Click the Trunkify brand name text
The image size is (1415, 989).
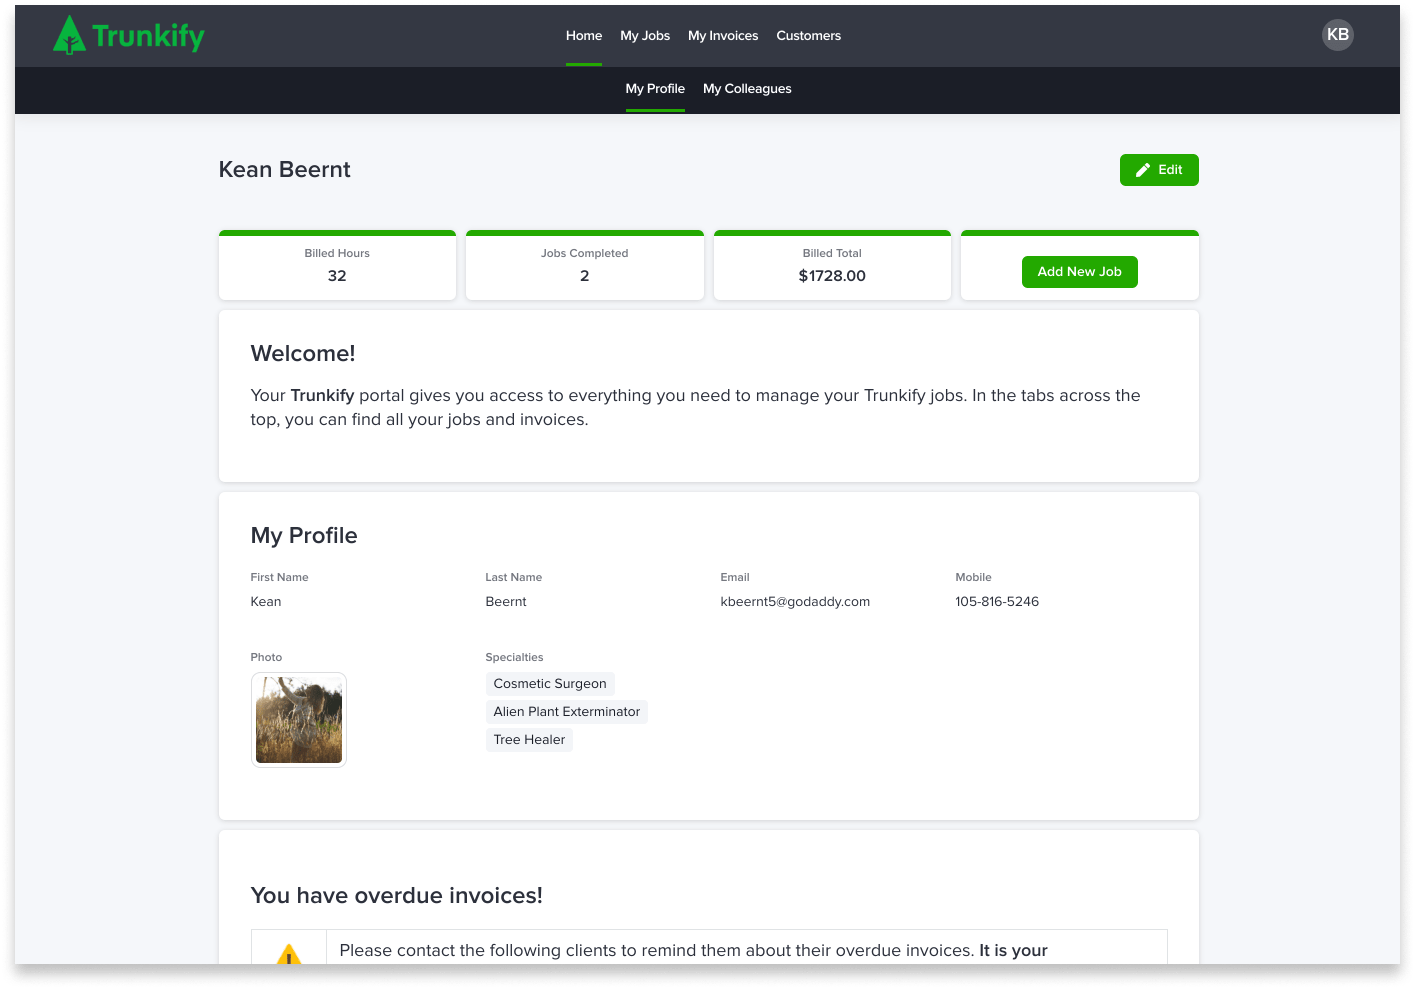(149, 37)
